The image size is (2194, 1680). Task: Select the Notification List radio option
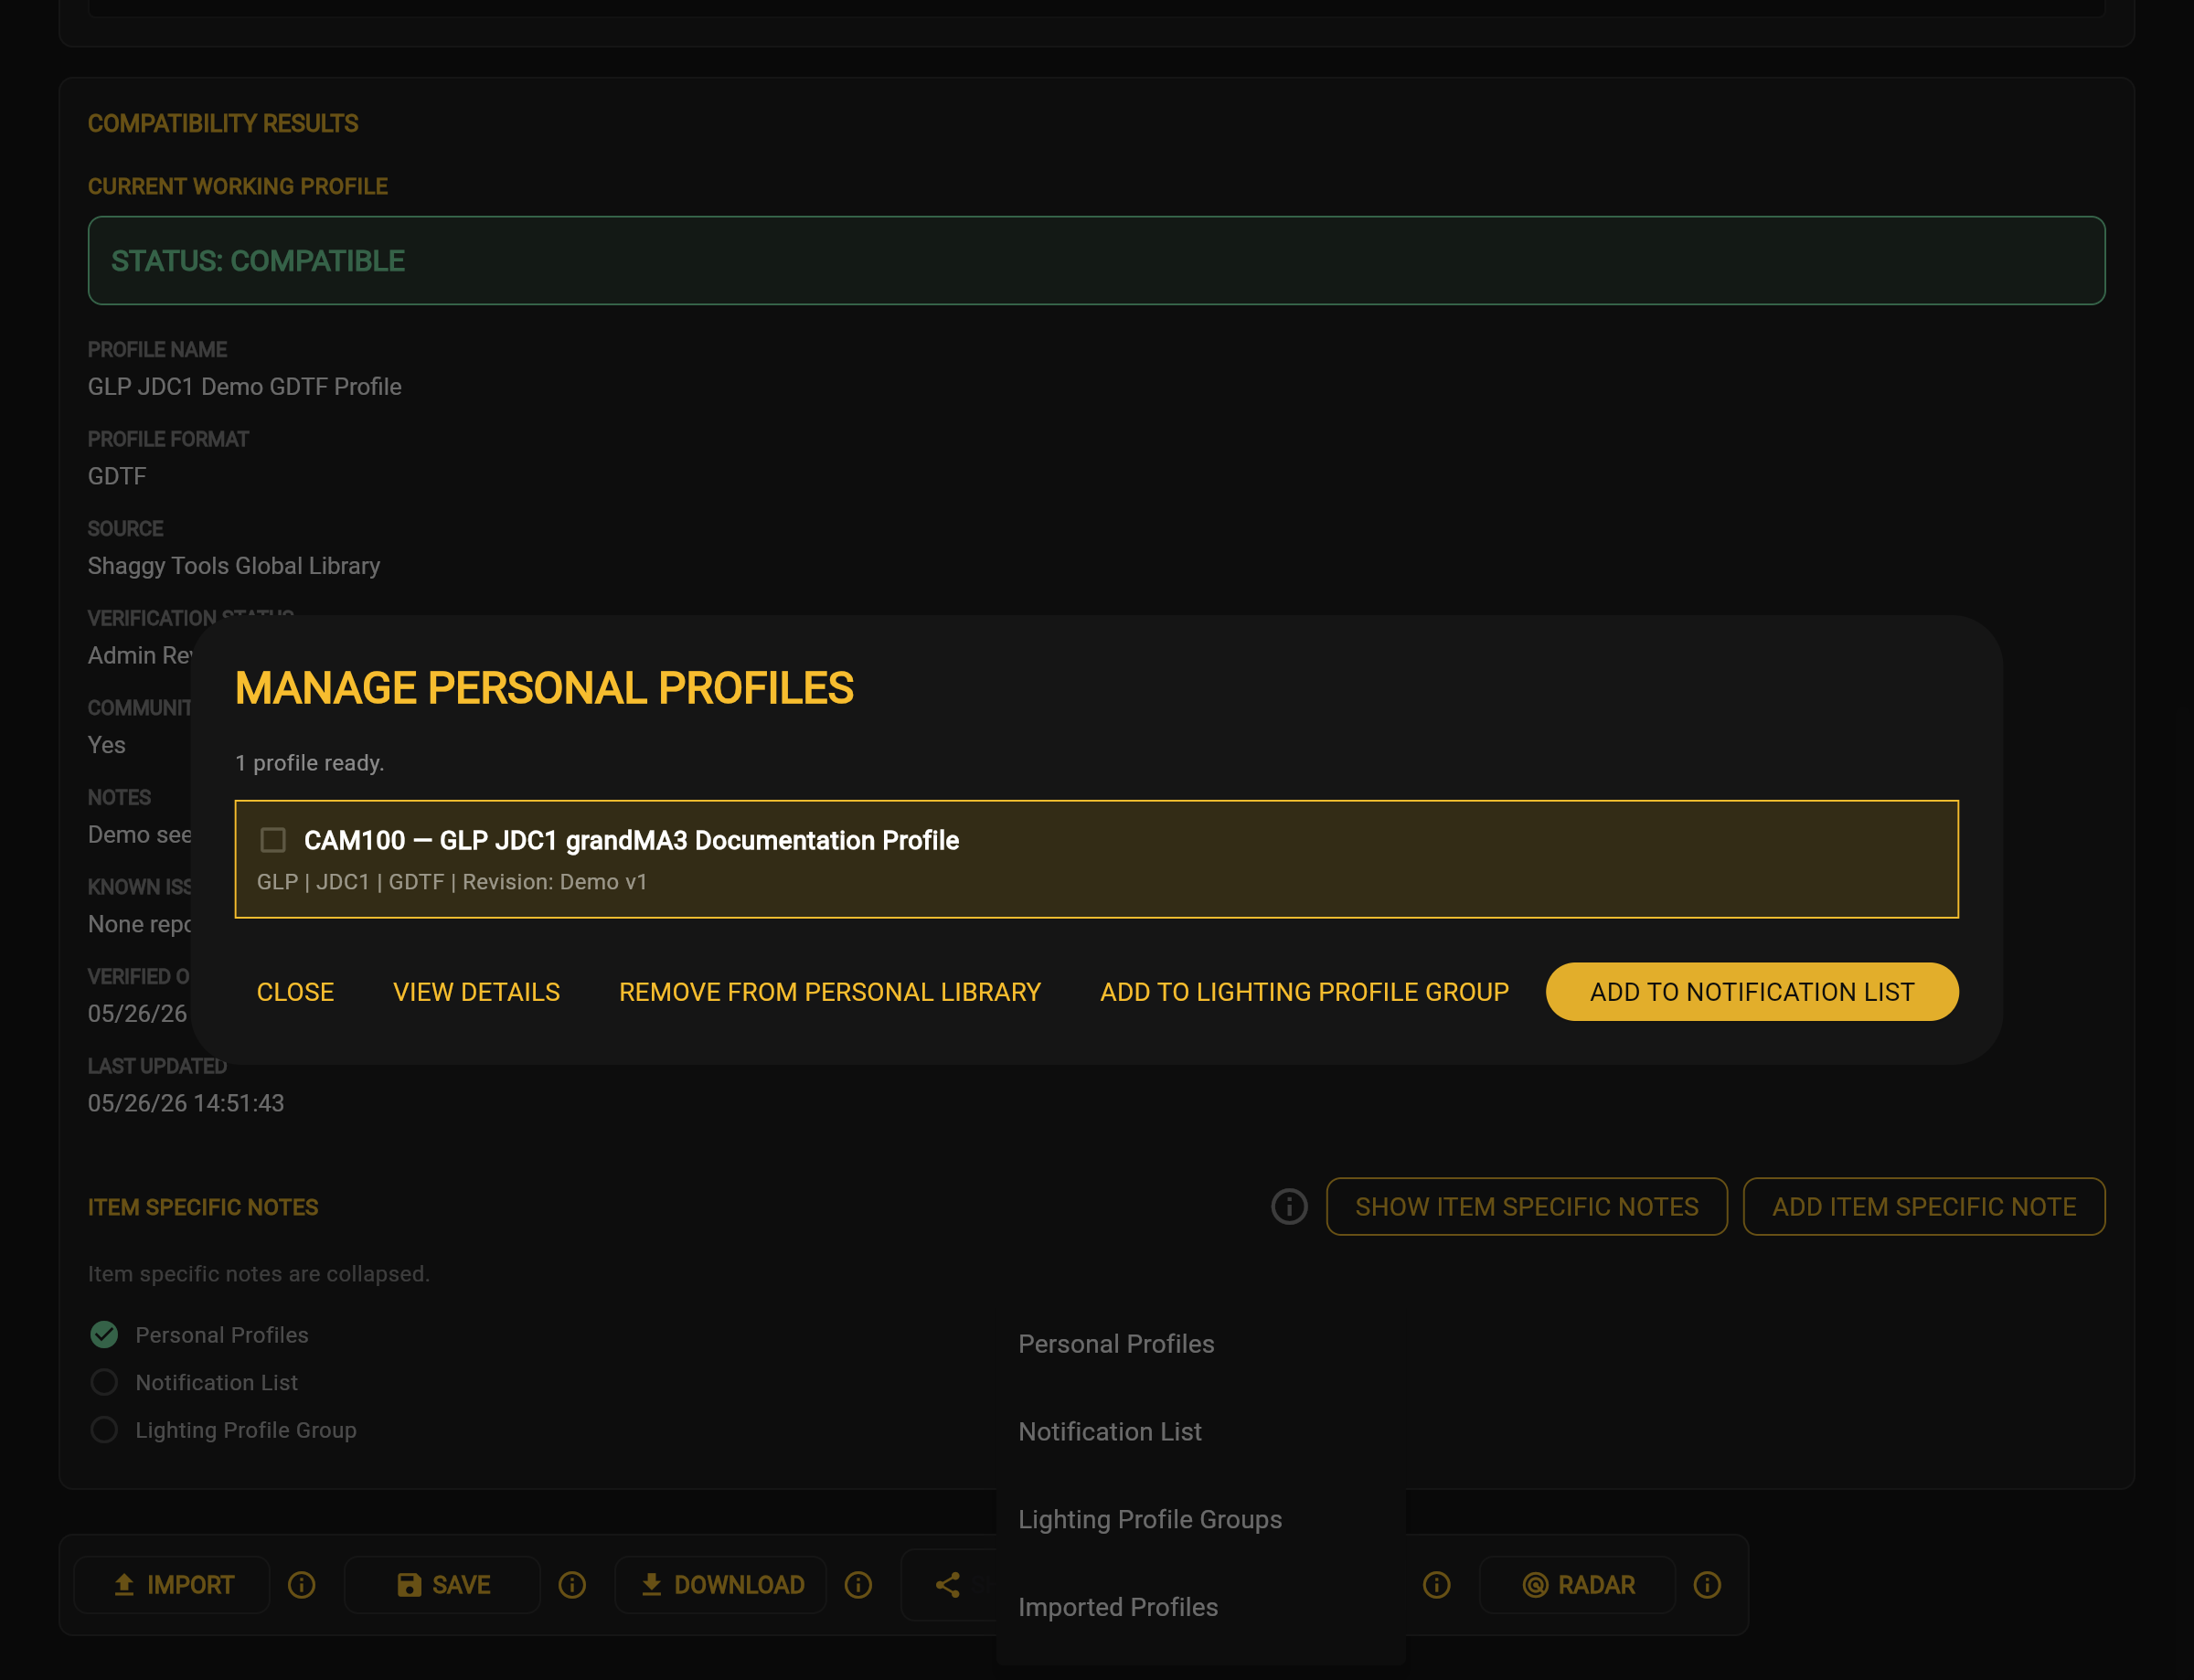[104, 1382]
